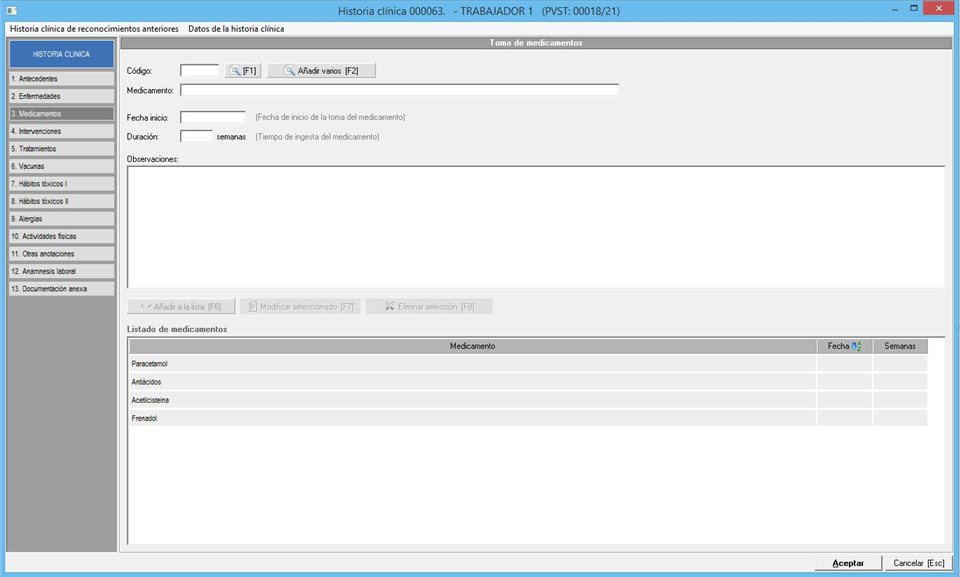Go to 9. Alergias section
This screenshot has height=577, width=960.
(x=61, y=218)
